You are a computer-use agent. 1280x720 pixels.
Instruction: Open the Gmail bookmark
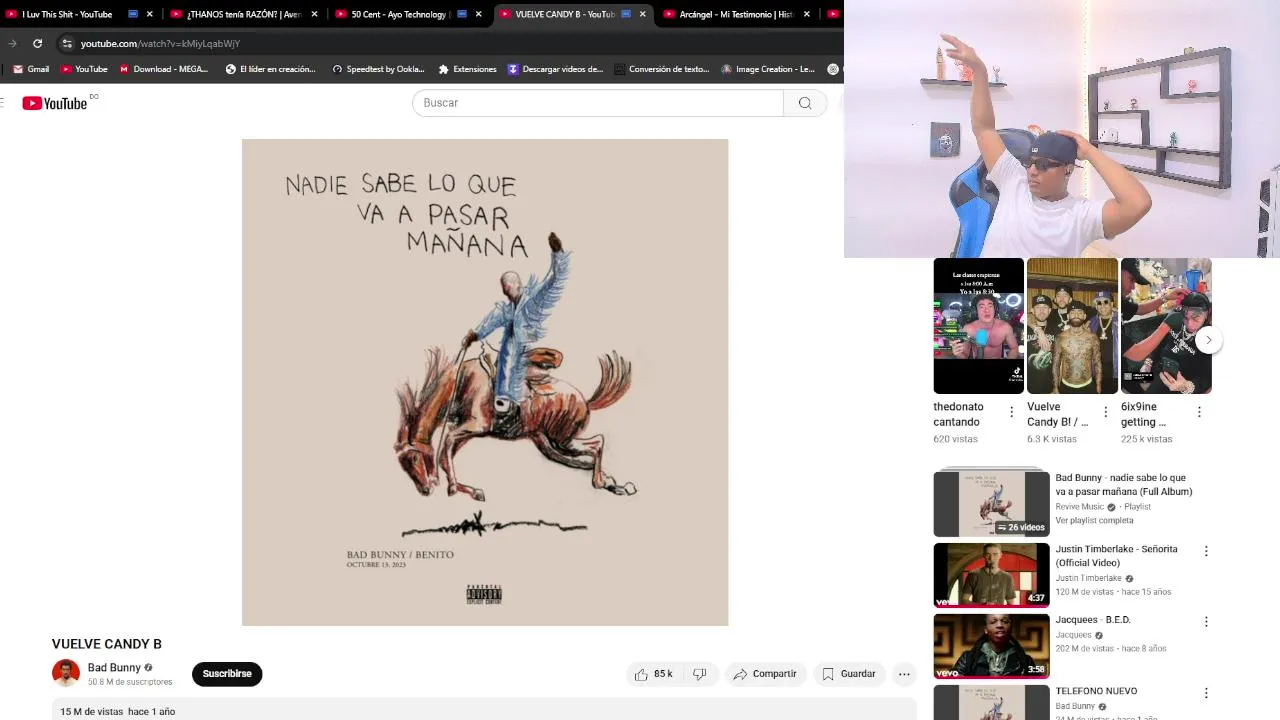tap(31, 69)
